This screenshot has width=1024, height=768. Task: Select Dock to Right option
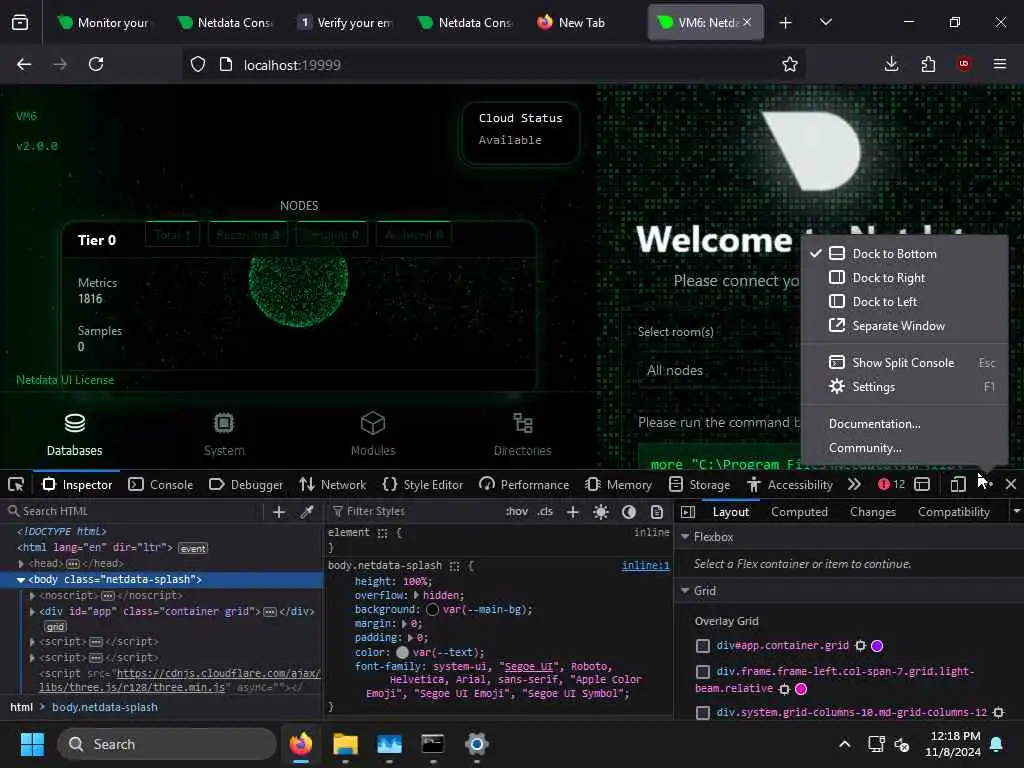(904, 278)
